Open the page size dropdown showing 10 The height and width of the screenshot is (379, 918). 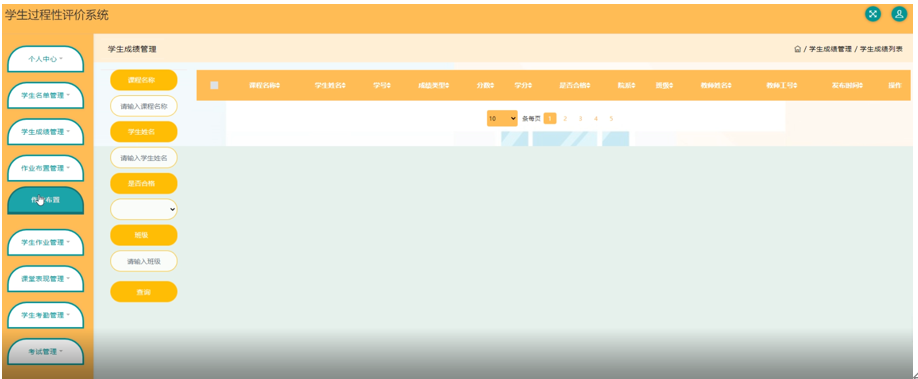click(502, 118)
